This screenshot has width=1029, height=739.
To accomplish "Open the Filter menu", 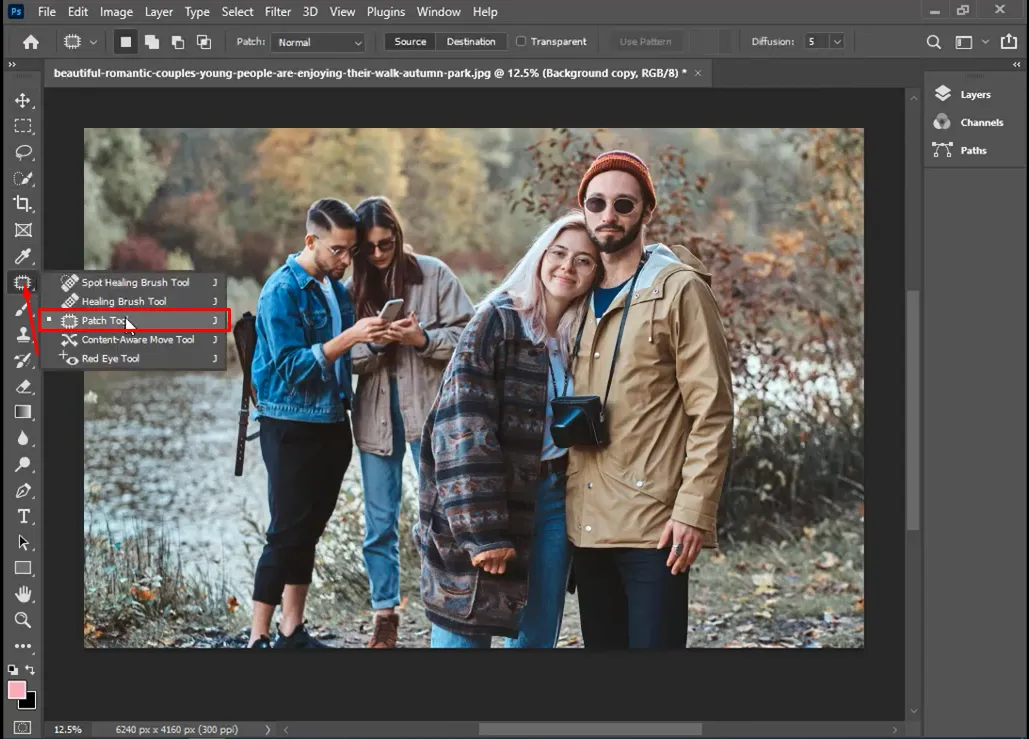I will click(x=278, y=12).
